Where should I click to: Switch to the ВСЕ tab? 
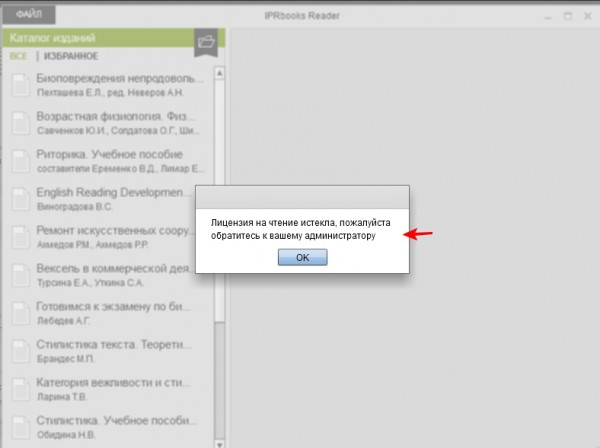coord(19,56)
